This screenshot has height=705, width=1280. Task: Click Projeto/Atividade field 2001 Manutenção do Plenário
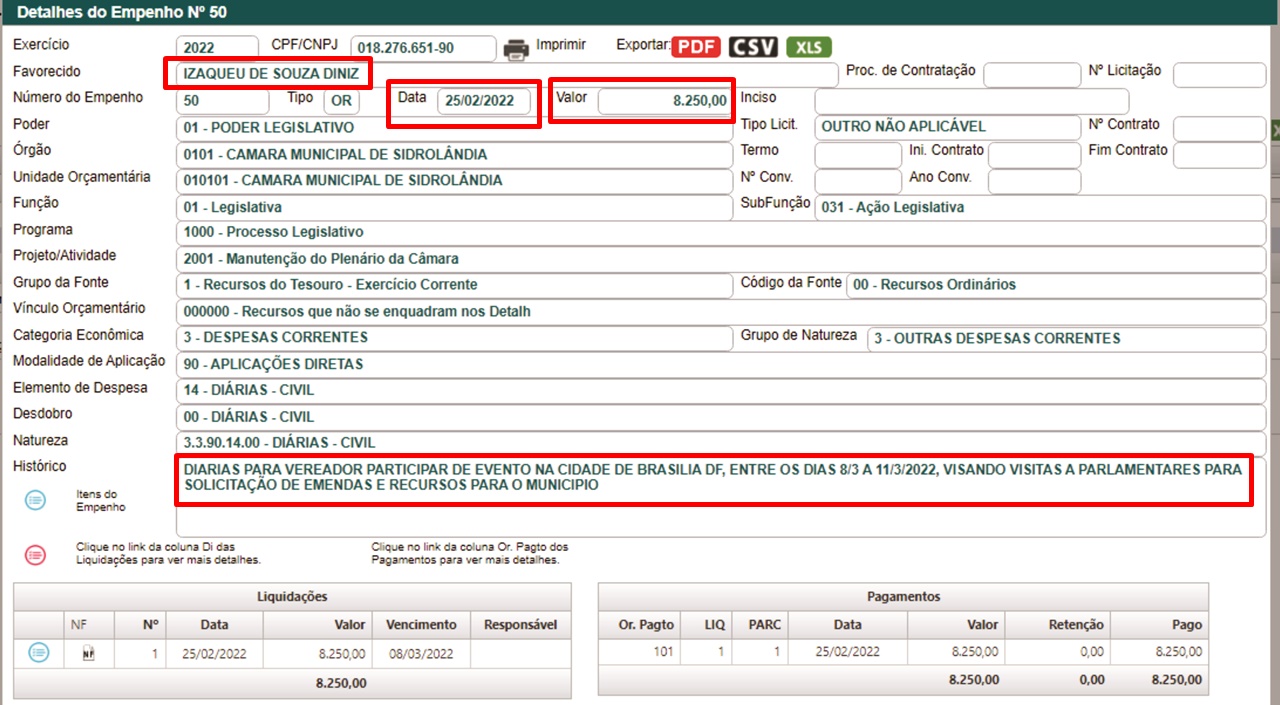720,259
